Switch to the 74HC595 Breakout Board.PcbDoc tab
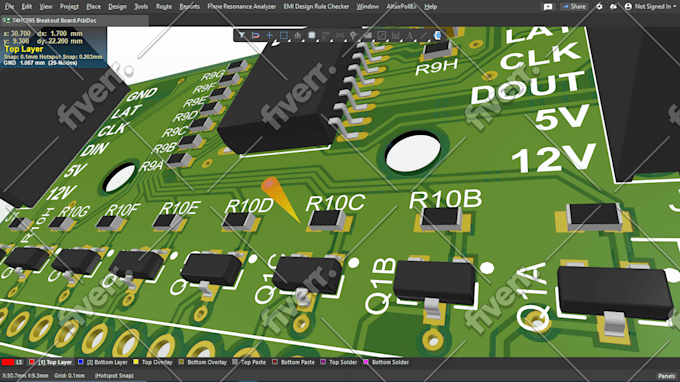 75,20
